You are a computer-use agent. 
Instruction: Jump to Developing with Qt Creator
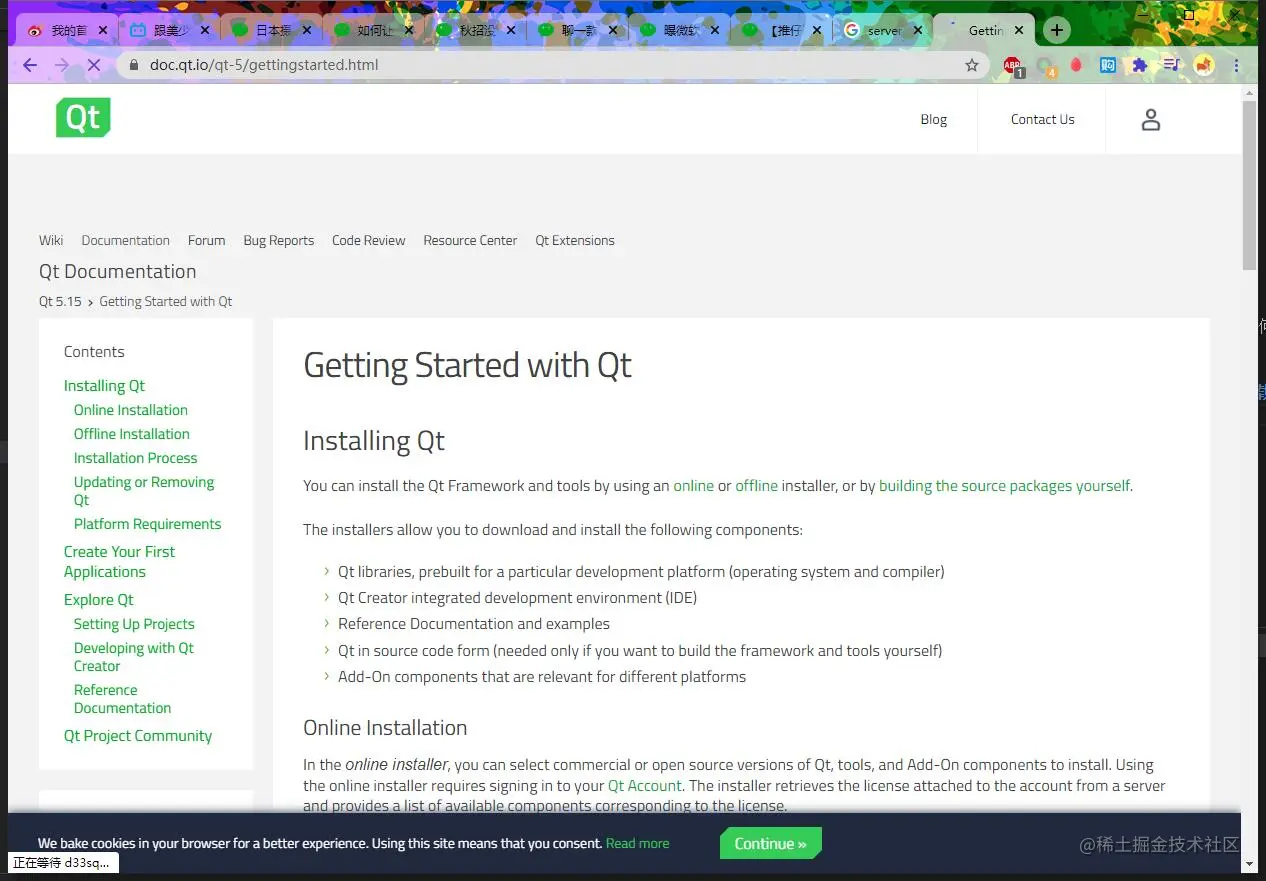point(133,657)
